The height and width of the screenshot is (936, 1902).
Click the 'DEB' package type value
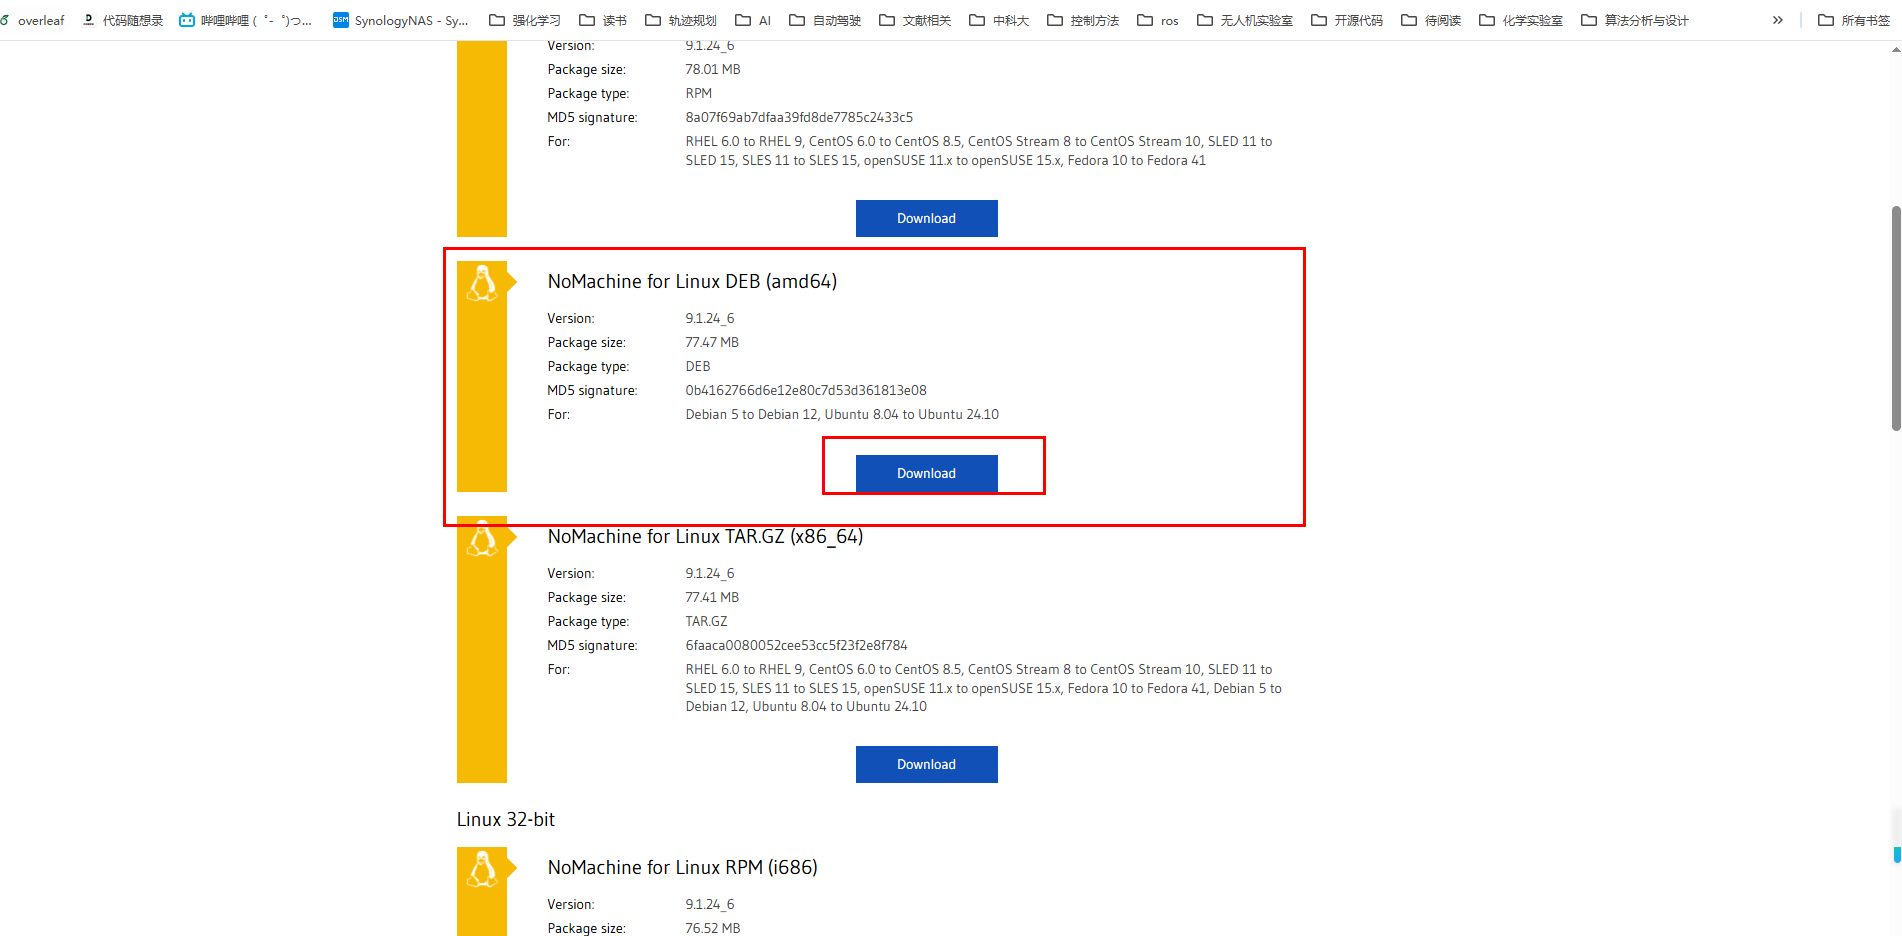coord(698,366)
